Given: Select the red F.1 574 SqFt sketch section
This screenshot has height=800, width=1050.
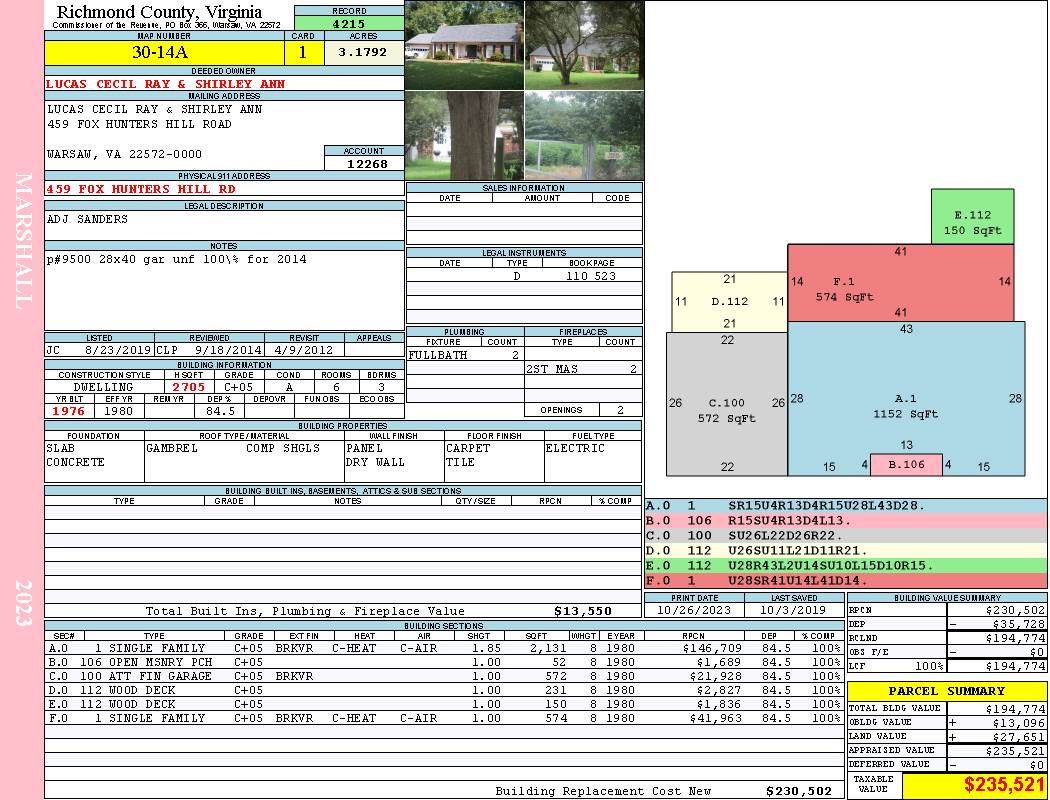Looking at the screenshot, I should [901, 283].
